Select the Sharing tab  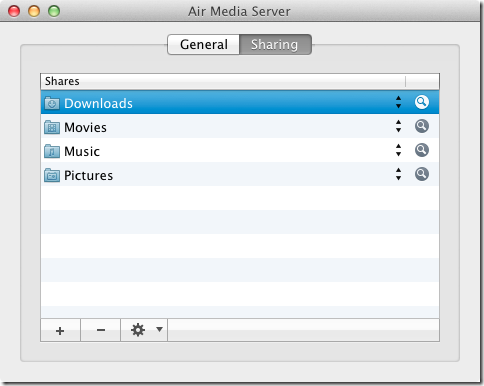275,44
